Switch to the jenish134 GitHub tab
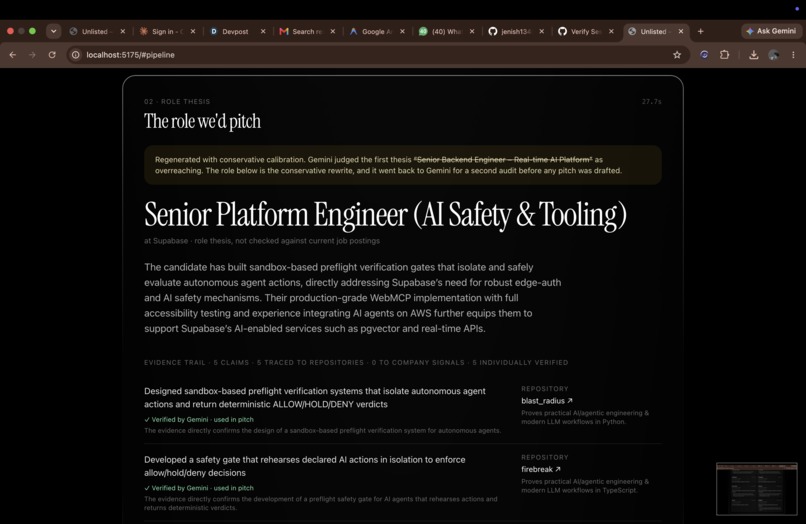Image resolution: width=806 pixels, height=524 pixels. tap(514, 31)
